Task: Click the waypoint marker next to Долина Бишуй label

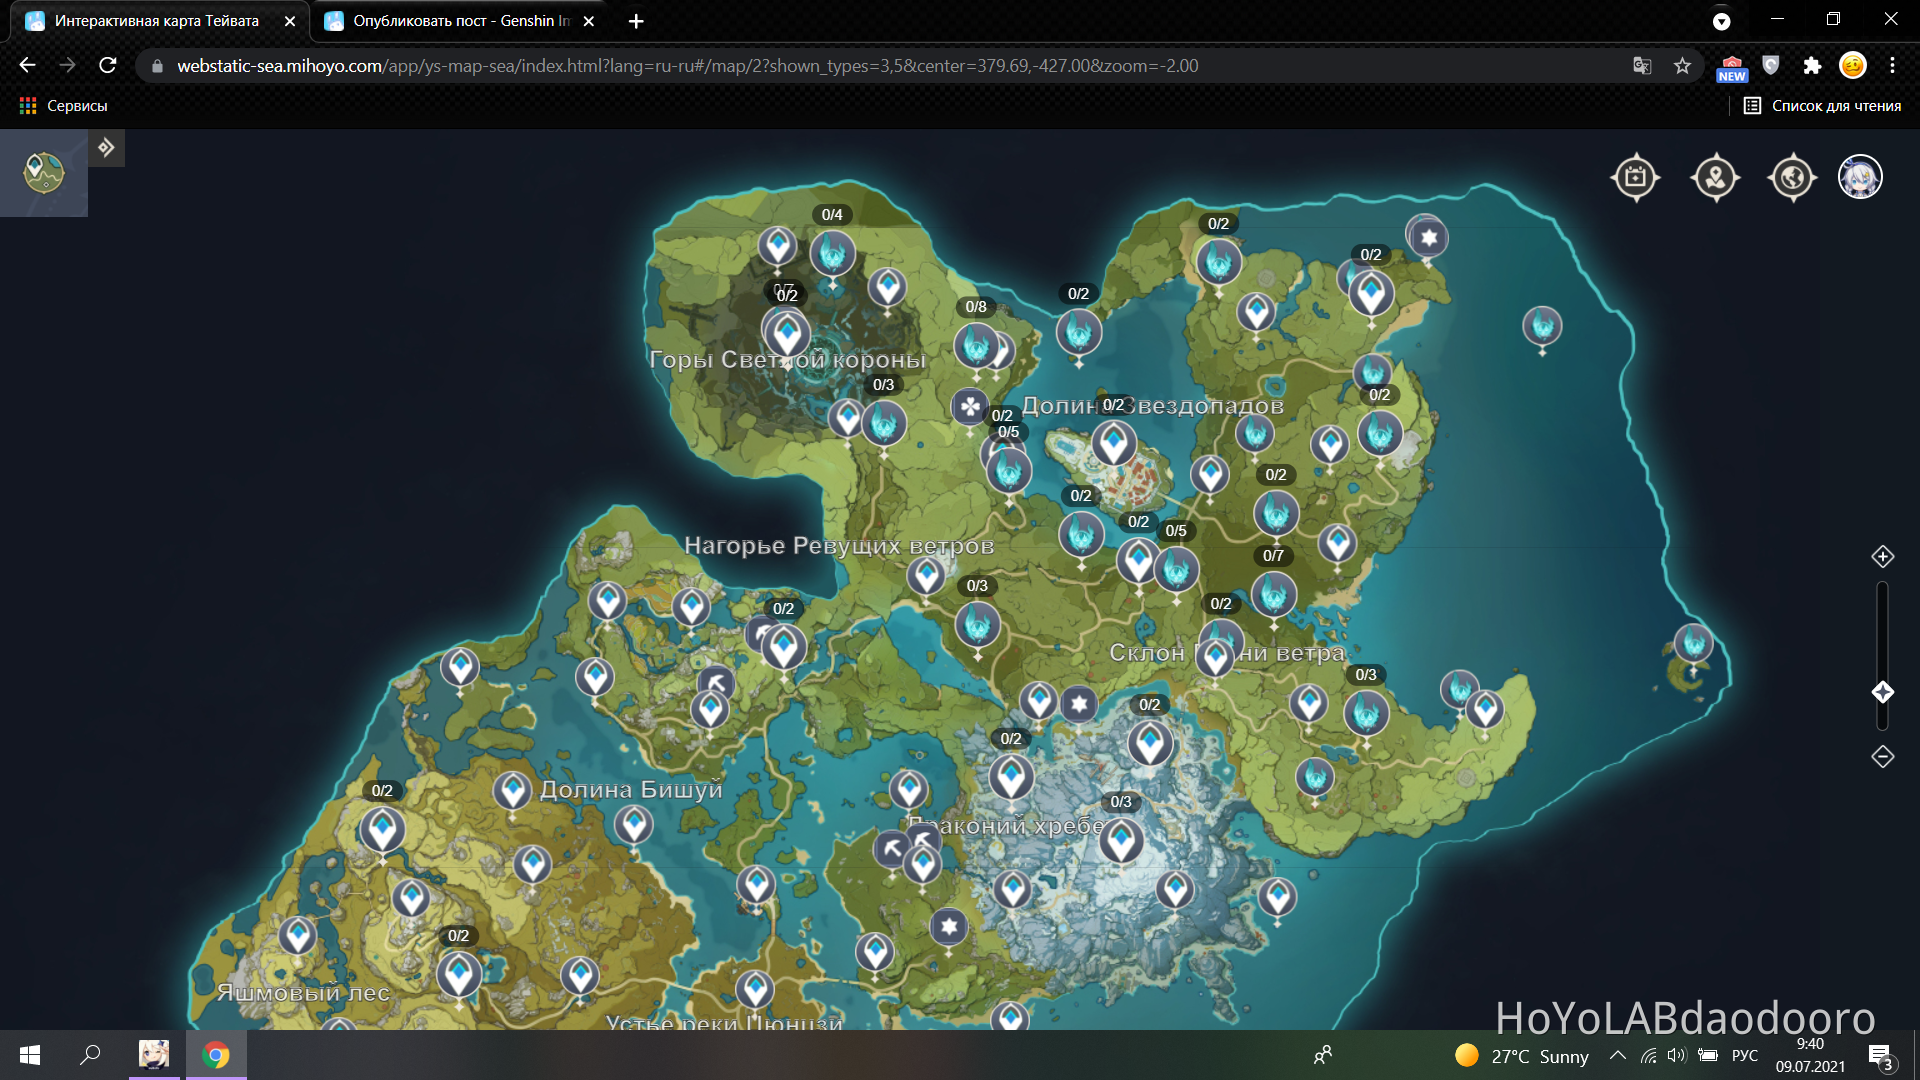Action: coord(513,791)
